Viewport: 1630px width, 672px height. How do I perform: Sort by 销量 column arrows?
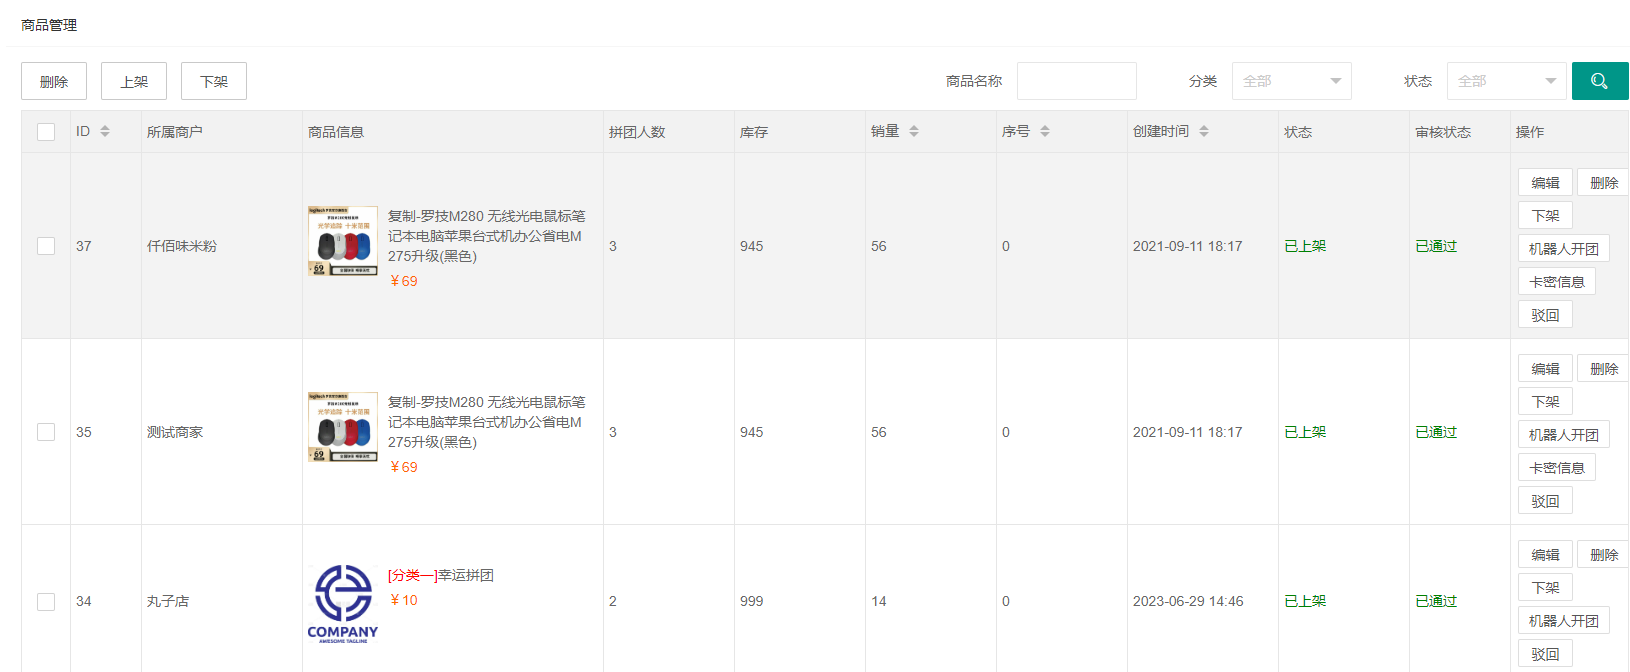[x=914, y=131]
